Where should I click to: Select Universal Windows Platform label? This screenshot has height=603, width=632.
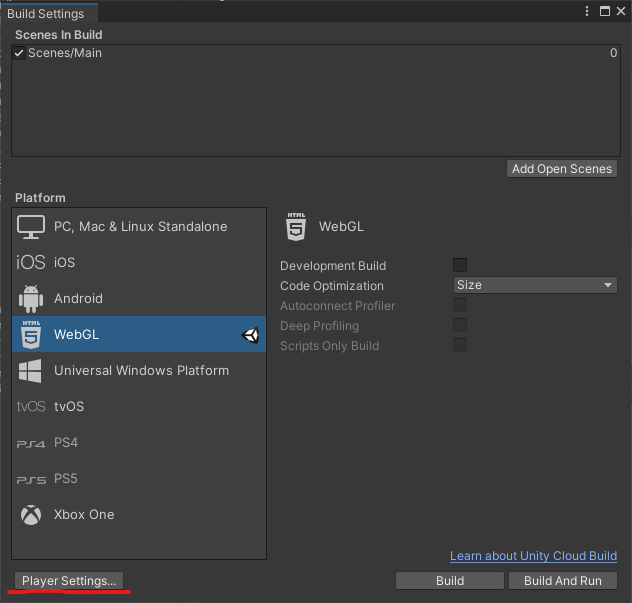[x=141, y=370]
